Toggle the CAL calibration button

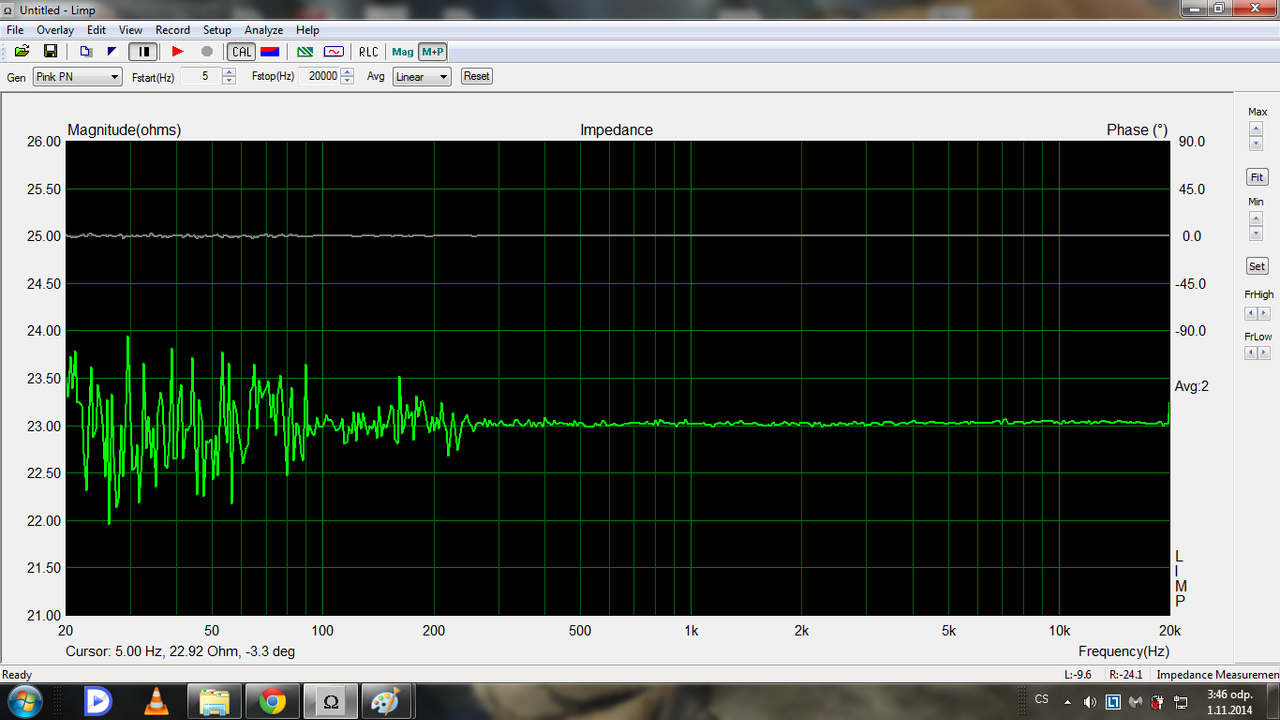pos(242,51)
